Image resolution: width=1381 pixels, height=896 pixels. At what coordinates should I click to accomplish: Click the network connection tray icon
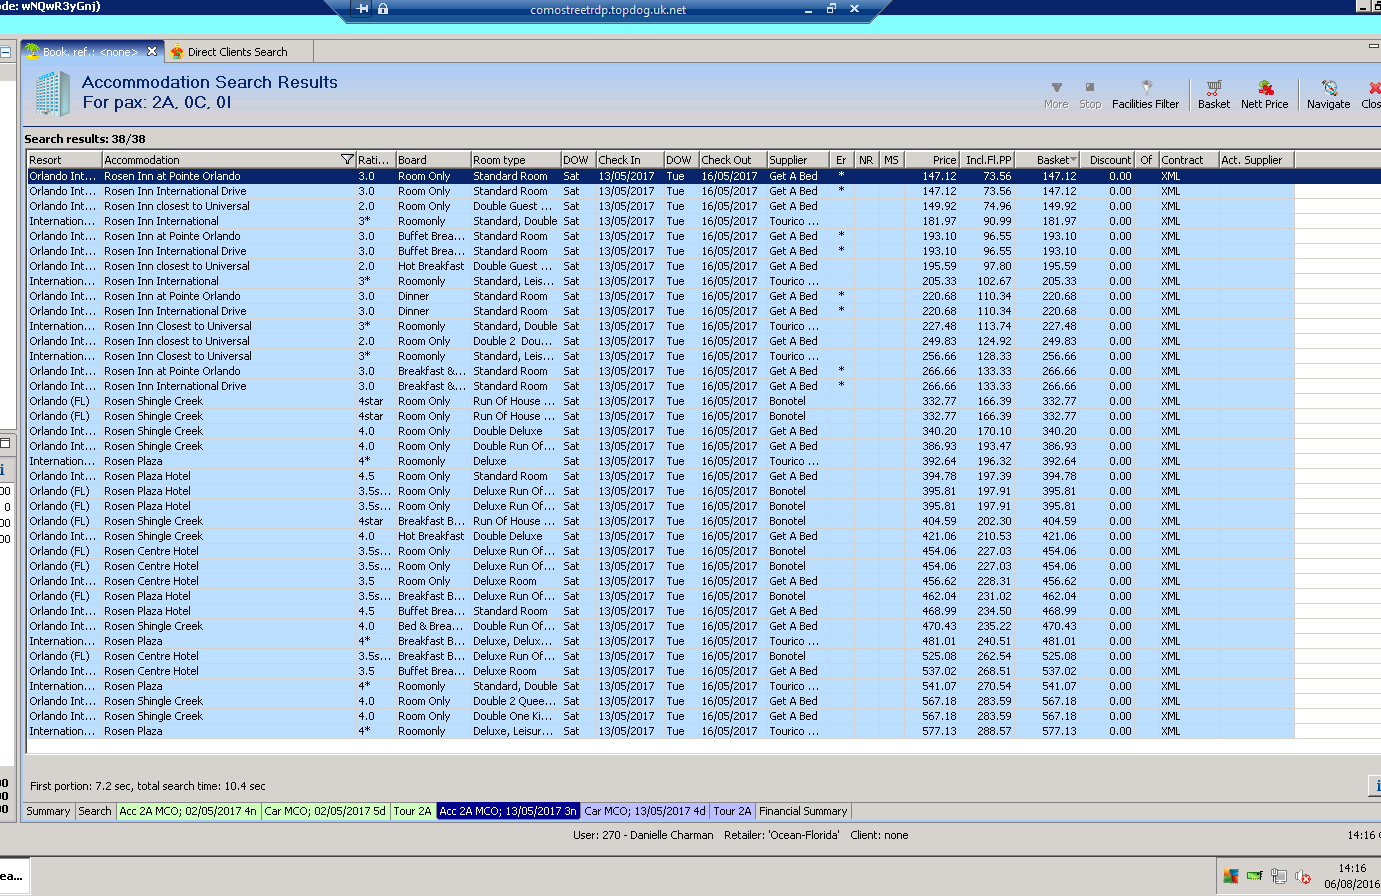tap(1279, 877)
